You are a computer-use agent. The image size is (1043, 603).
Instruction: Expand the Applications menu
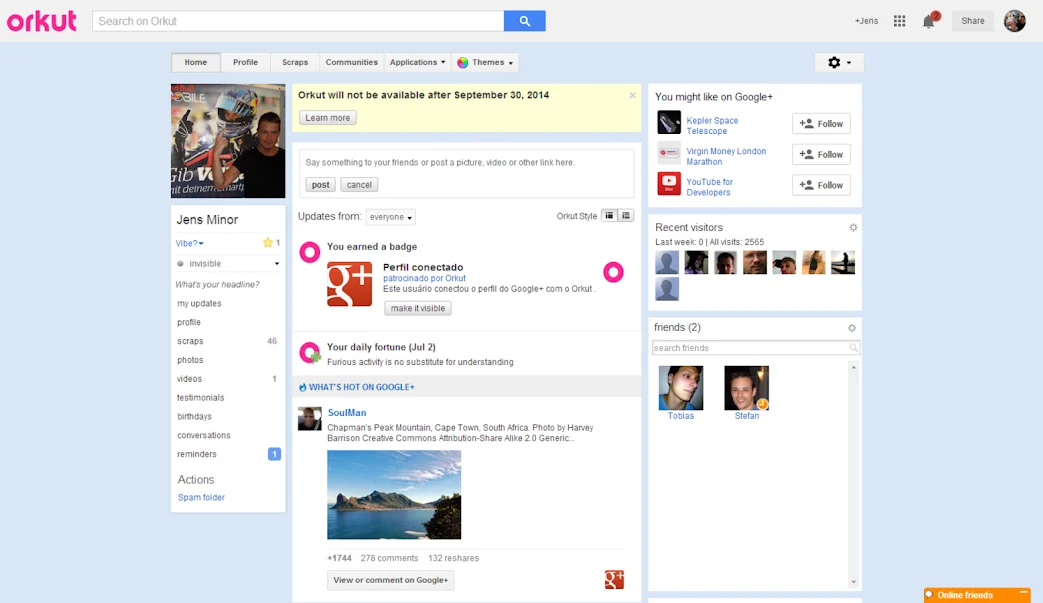417,62
